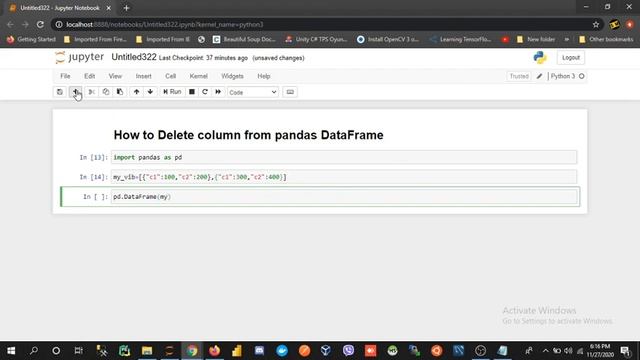Open Firefox from the taskbar
The image size is (640, 360).
coord(214,351)
